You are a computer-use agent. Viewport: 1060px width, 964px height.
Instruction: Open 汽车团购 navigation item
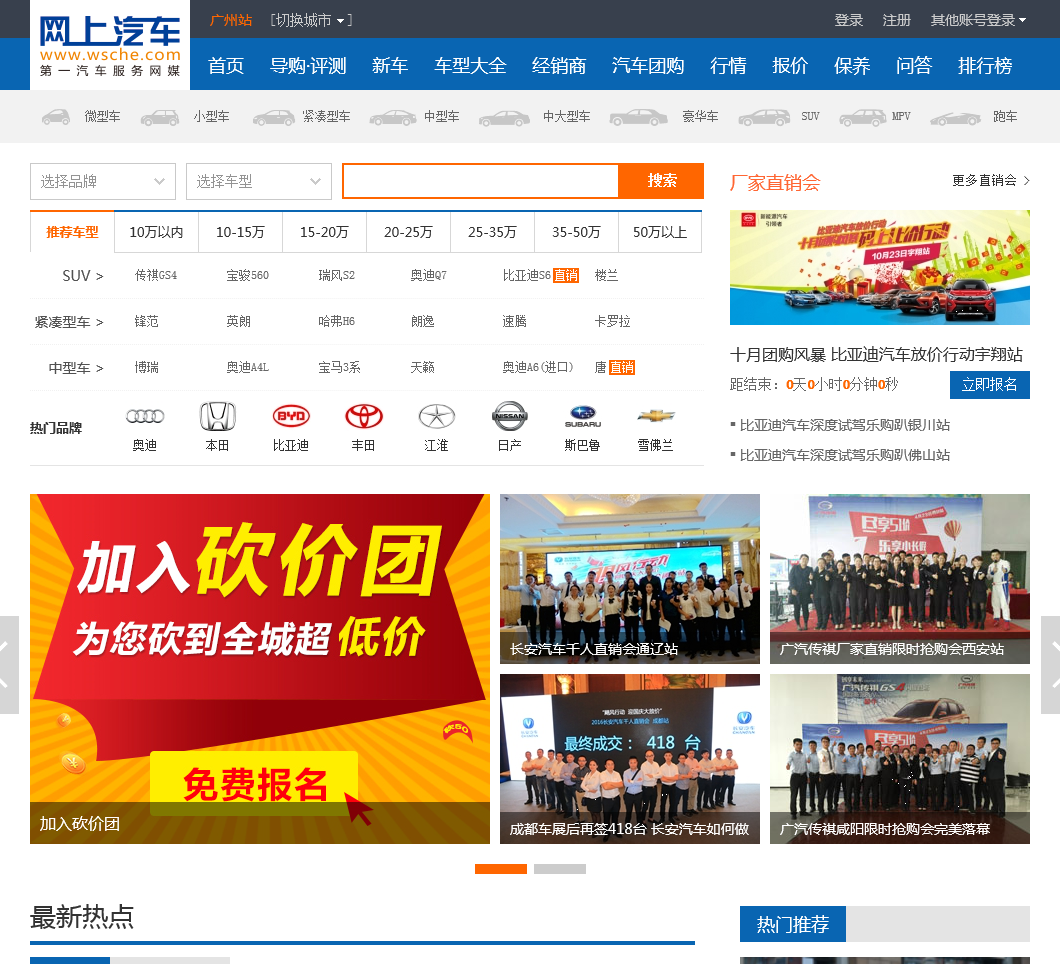648,66
